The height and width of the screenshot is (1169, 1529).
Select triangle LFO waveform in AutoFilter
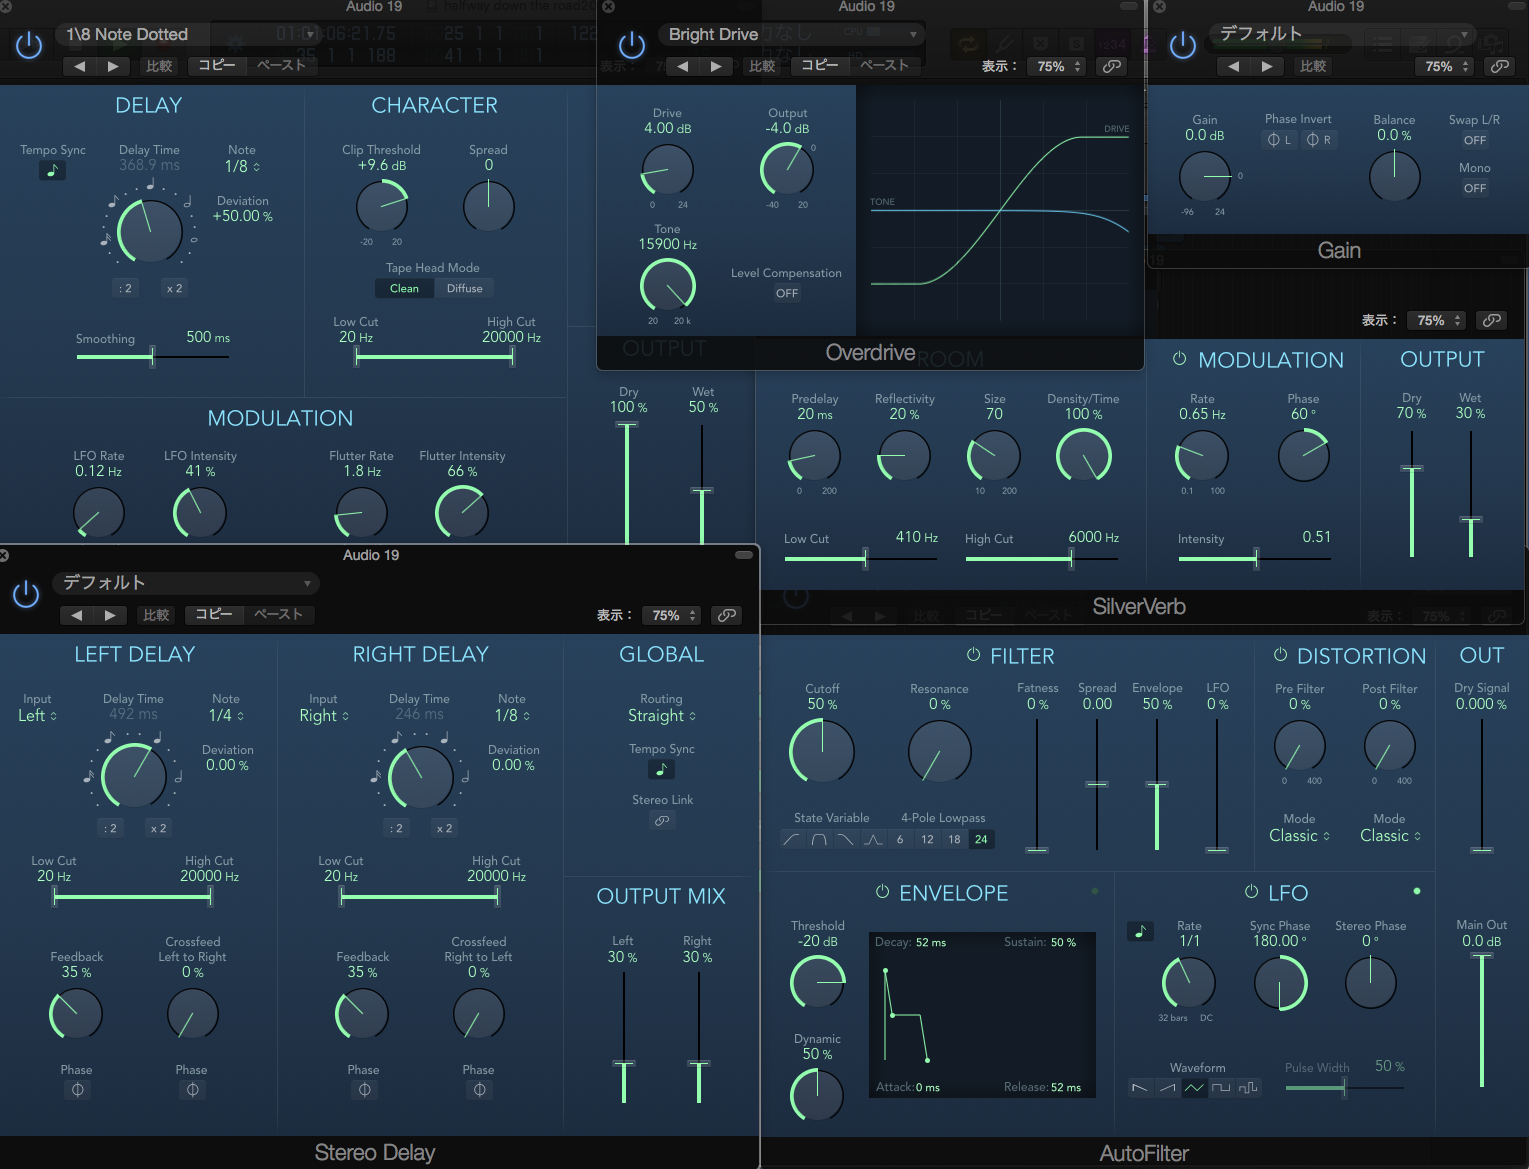[1194, 1087]
